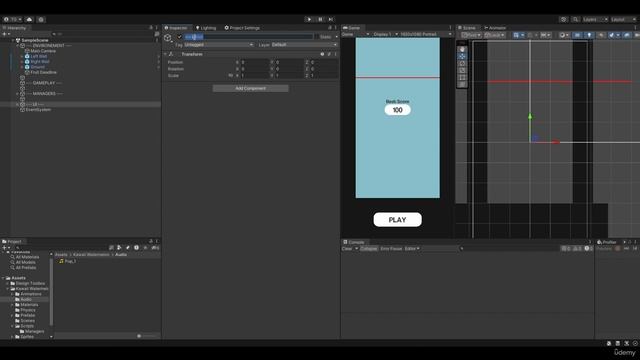This screenshot has width=640, height=360.
Task: Open the Layers dropdown in top toolbar
Action: pos(595,19)
